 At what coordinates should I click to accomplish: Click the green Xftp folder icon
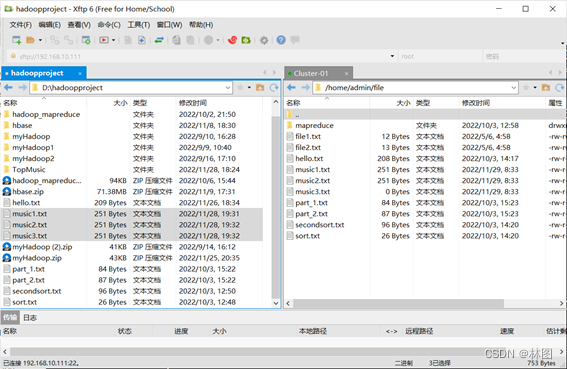[x=246, y=40]
